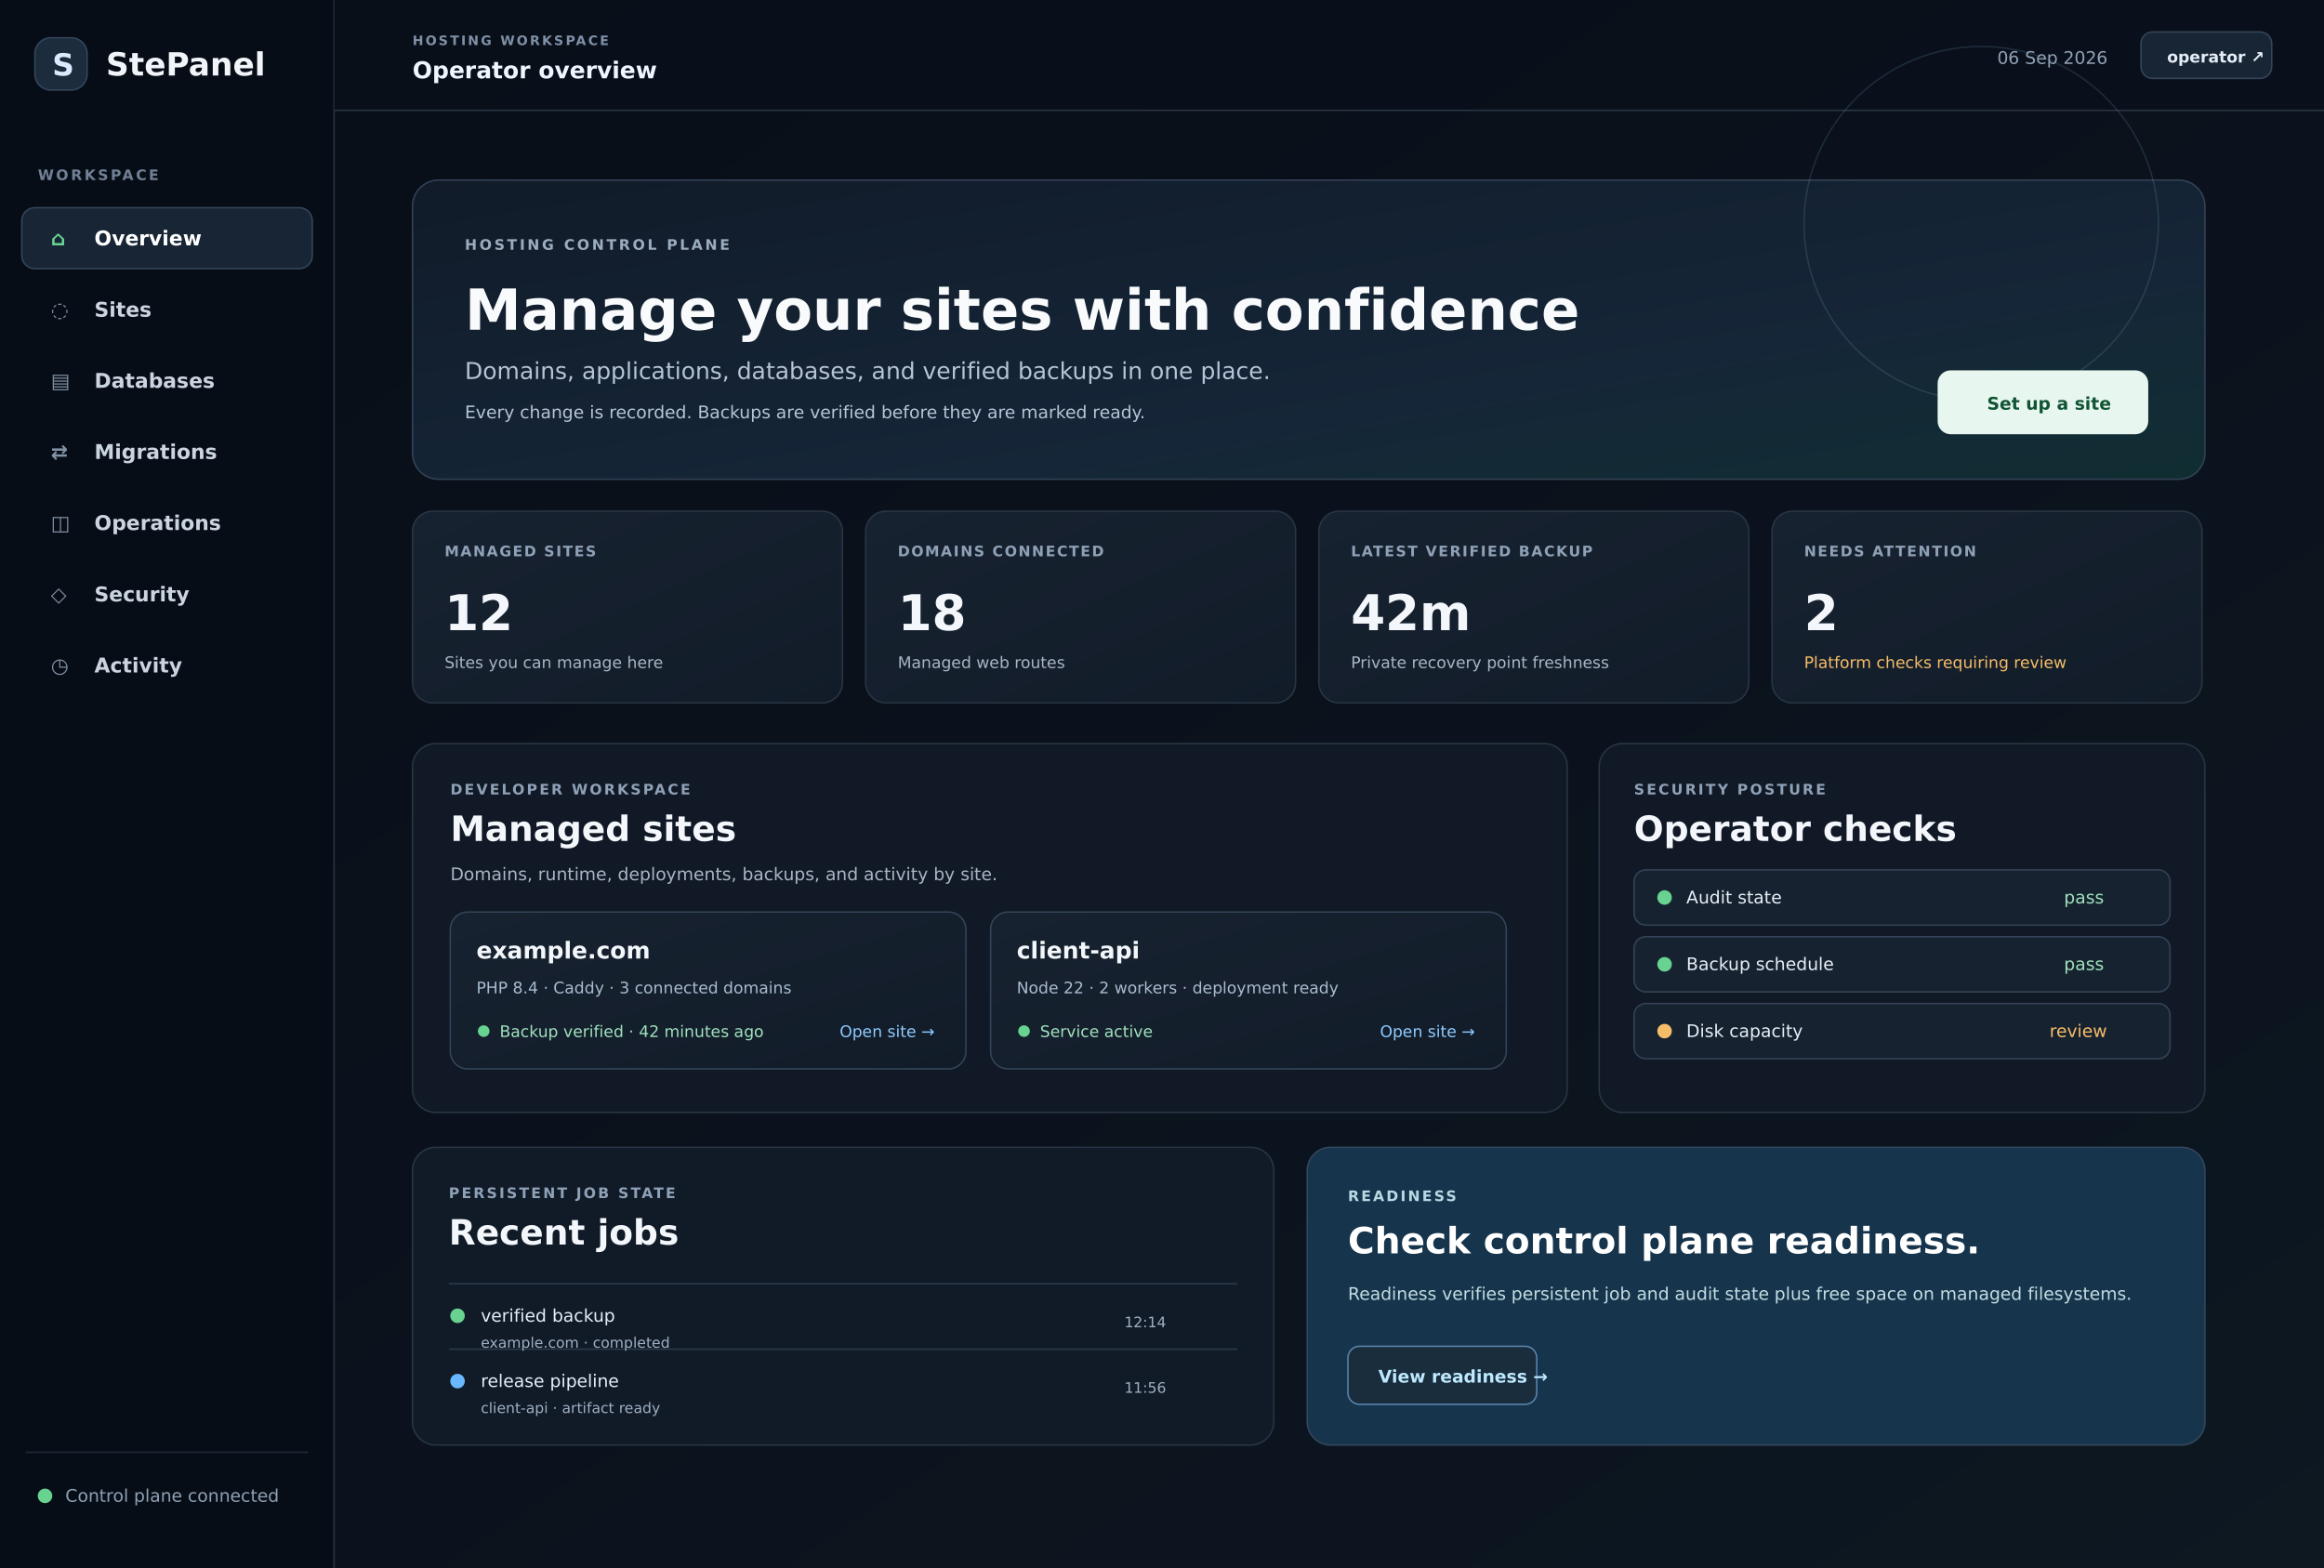Image resolution: width=2324 pixels, height=1568 pixels.
Task: Open the Activity log page
Action: point(167,665)
